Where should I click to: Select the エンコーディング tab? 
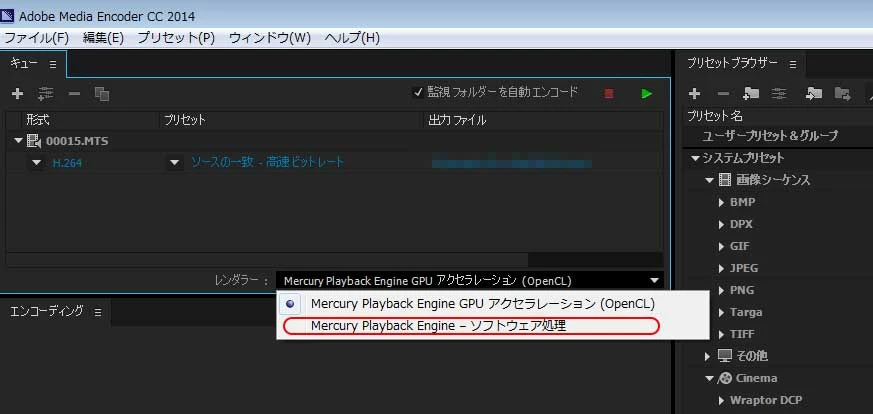[47, 311]
